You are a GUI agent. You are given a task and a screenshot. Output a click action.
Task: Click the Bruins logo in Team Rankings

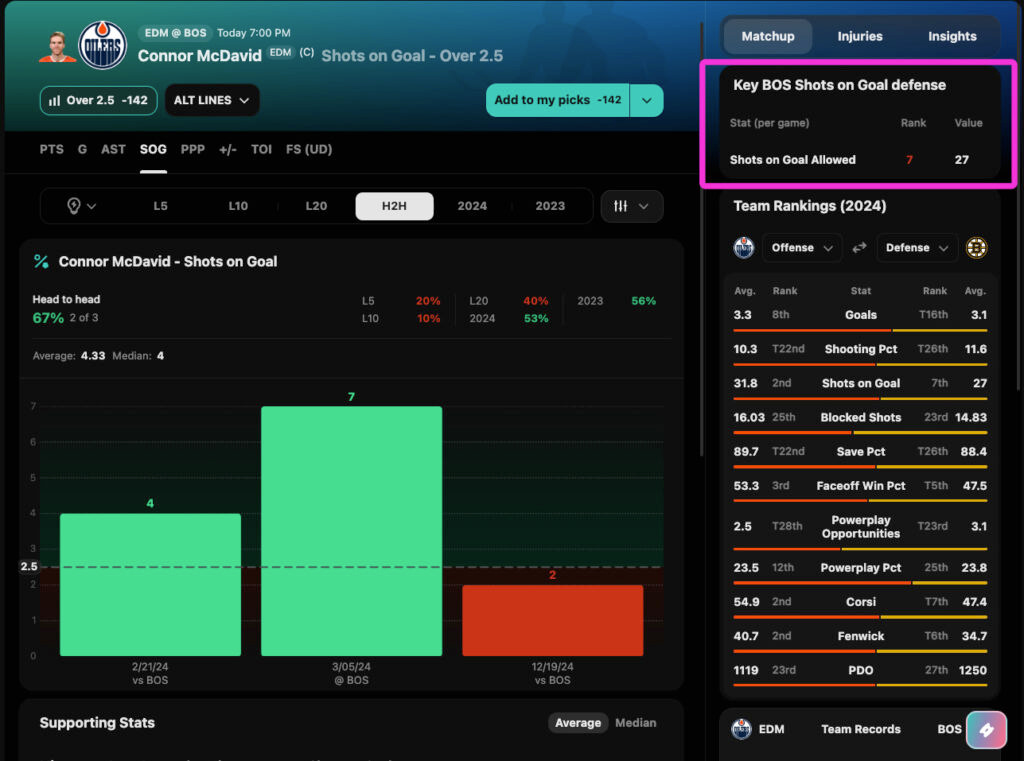click(976, 248)
